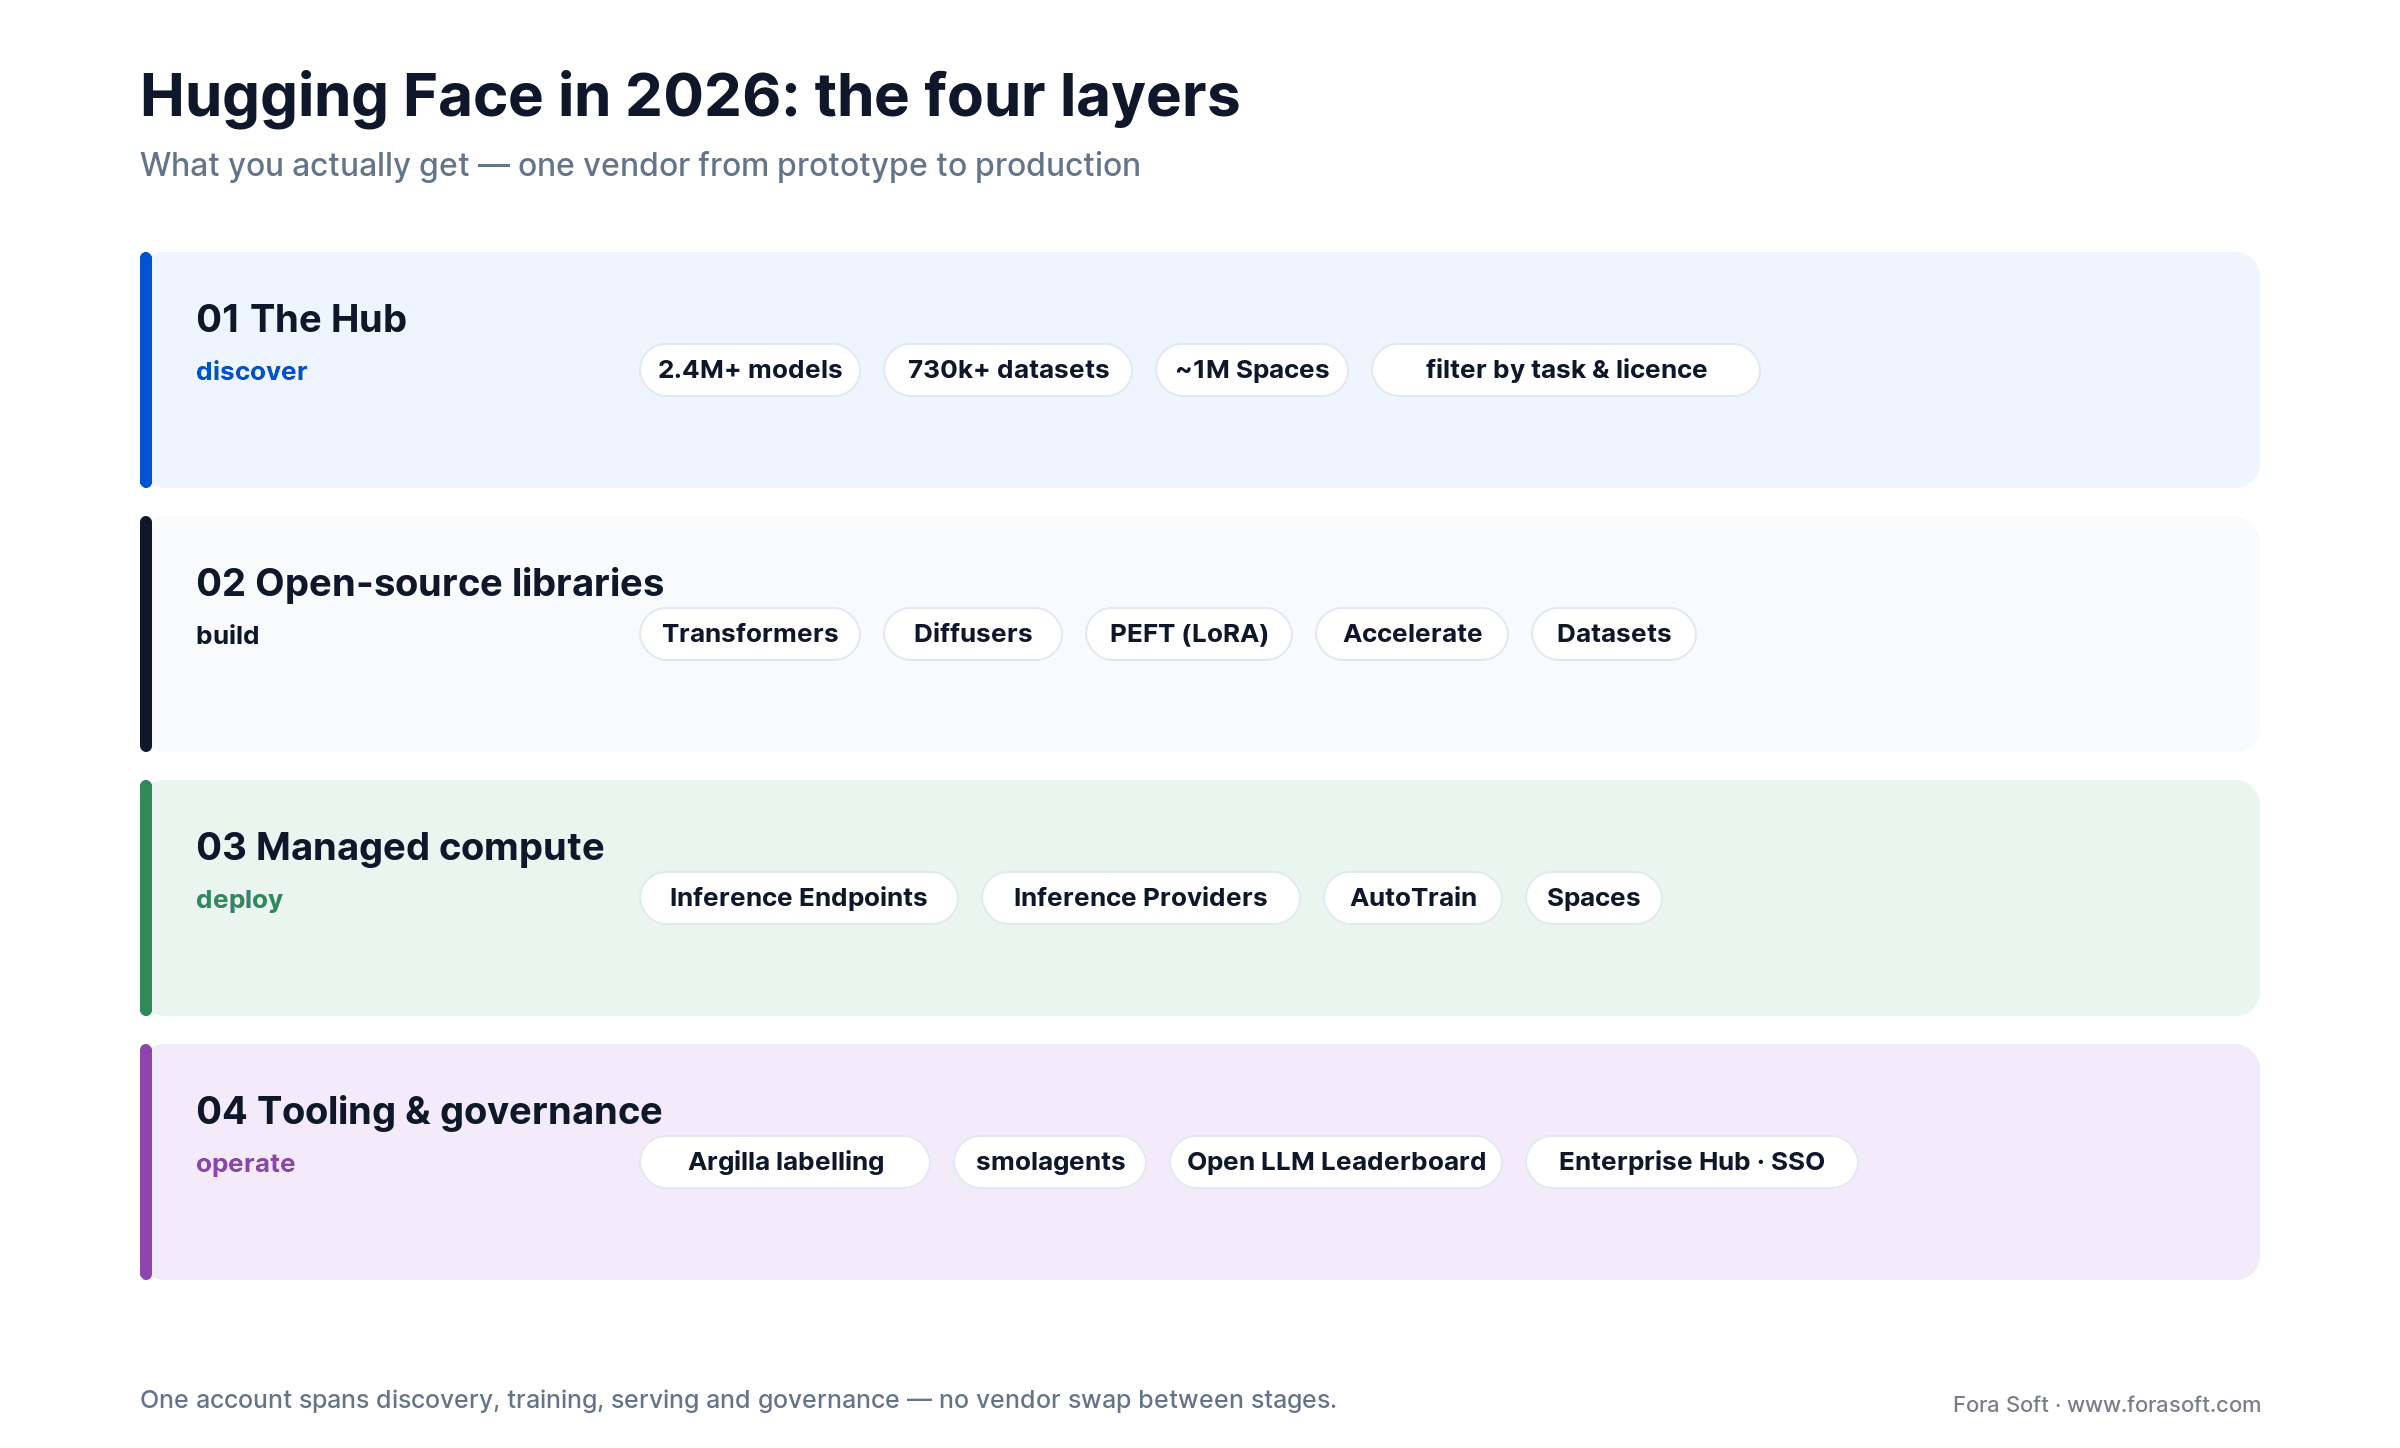Click the 'deploy' label
This screenshot has width=2400, height=1448.
click(x=239, y=899)
